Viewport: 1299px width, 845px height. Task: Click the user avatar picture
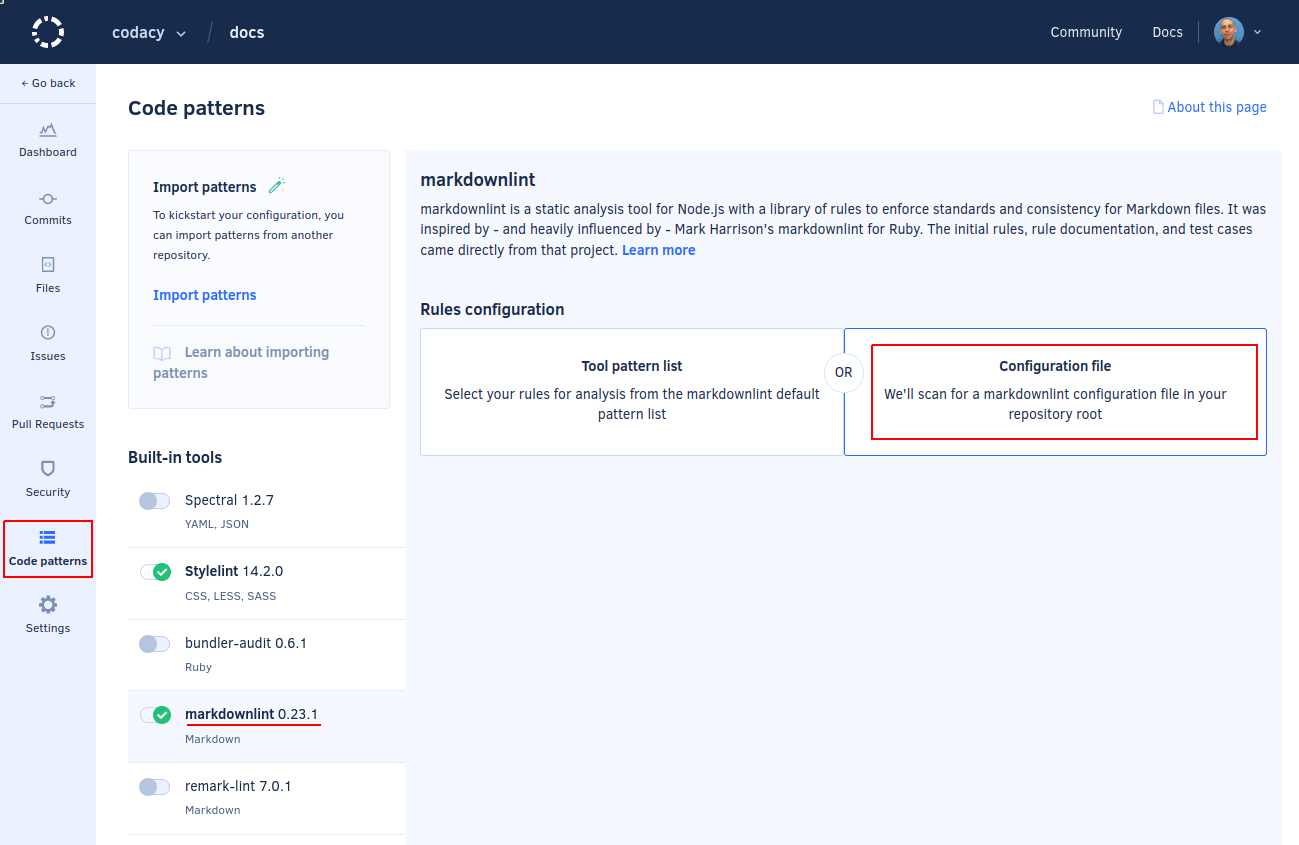[x=1228, y=32]
